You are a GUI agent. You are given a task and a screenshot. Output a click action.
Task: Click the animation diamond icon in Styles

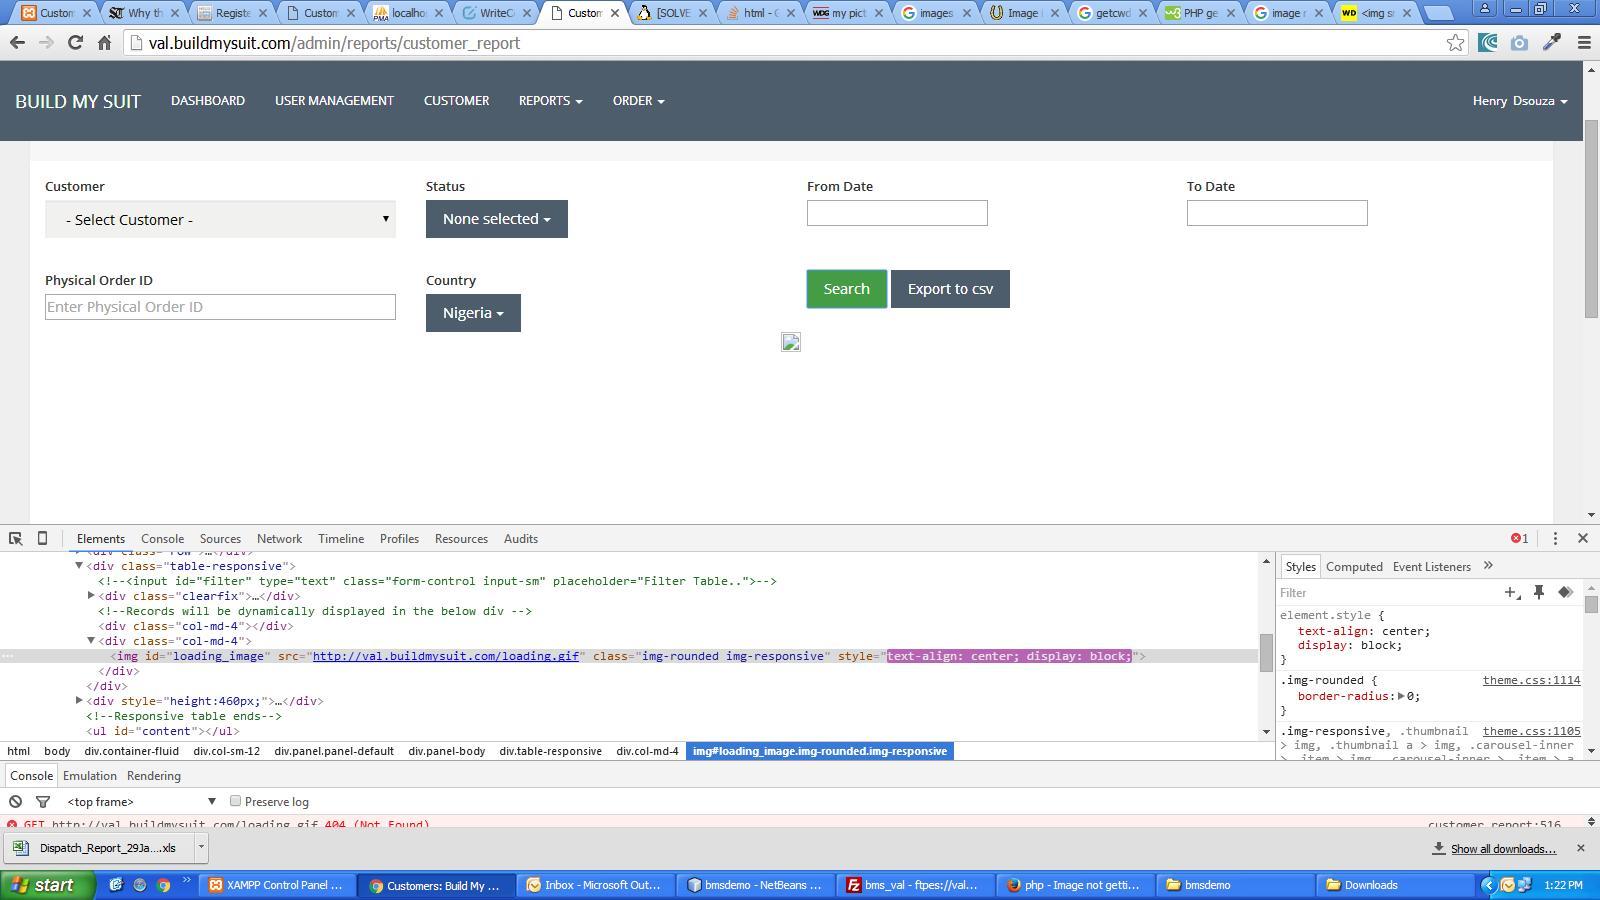coord(1565,592)
